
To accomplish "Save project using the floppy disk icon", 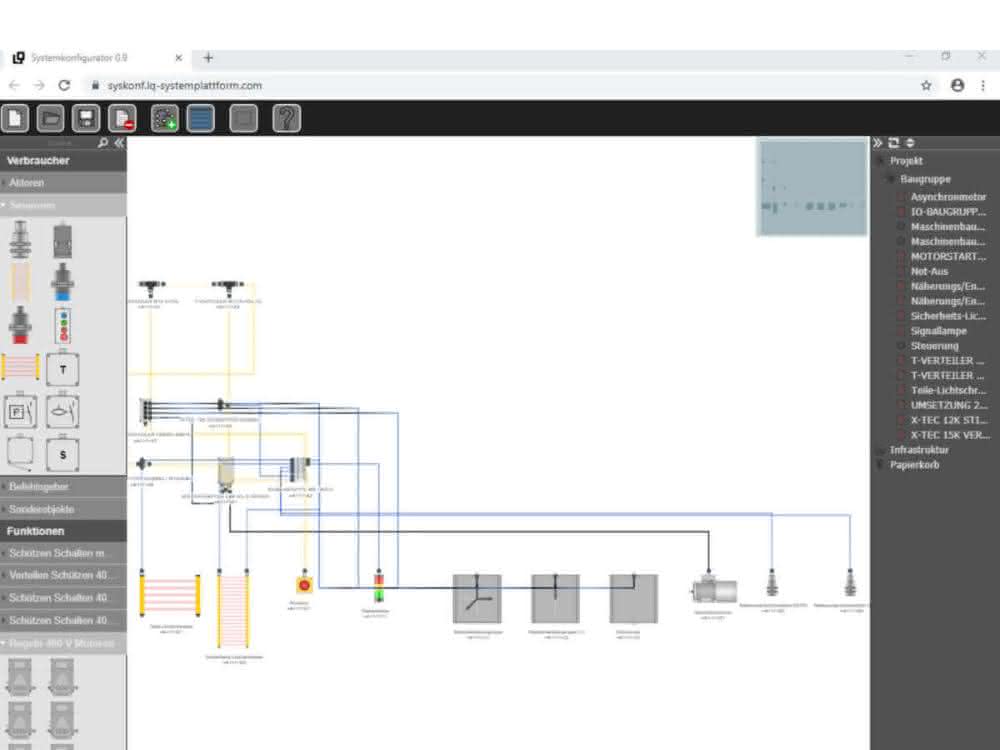I will (86, 119).
